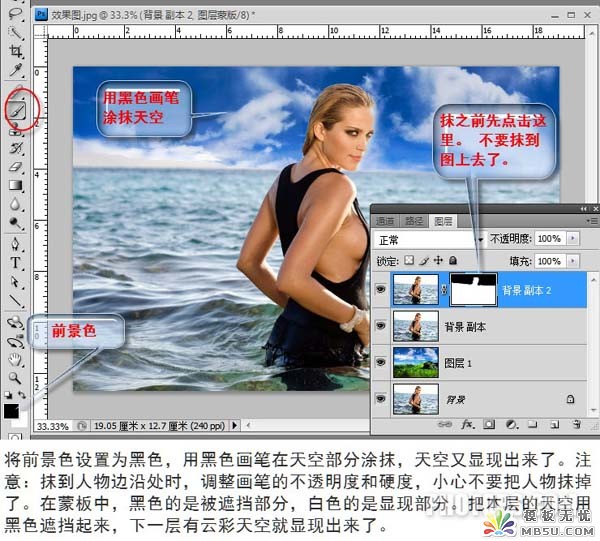Click the 33.33% zoom level field
600x541 pixels.
click(53, 425)
